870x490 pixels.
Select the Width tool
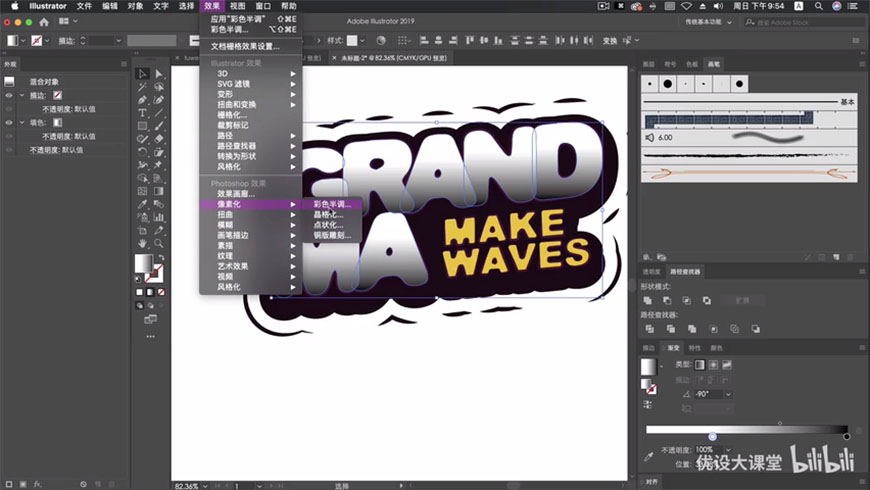[x=142, y=165]
